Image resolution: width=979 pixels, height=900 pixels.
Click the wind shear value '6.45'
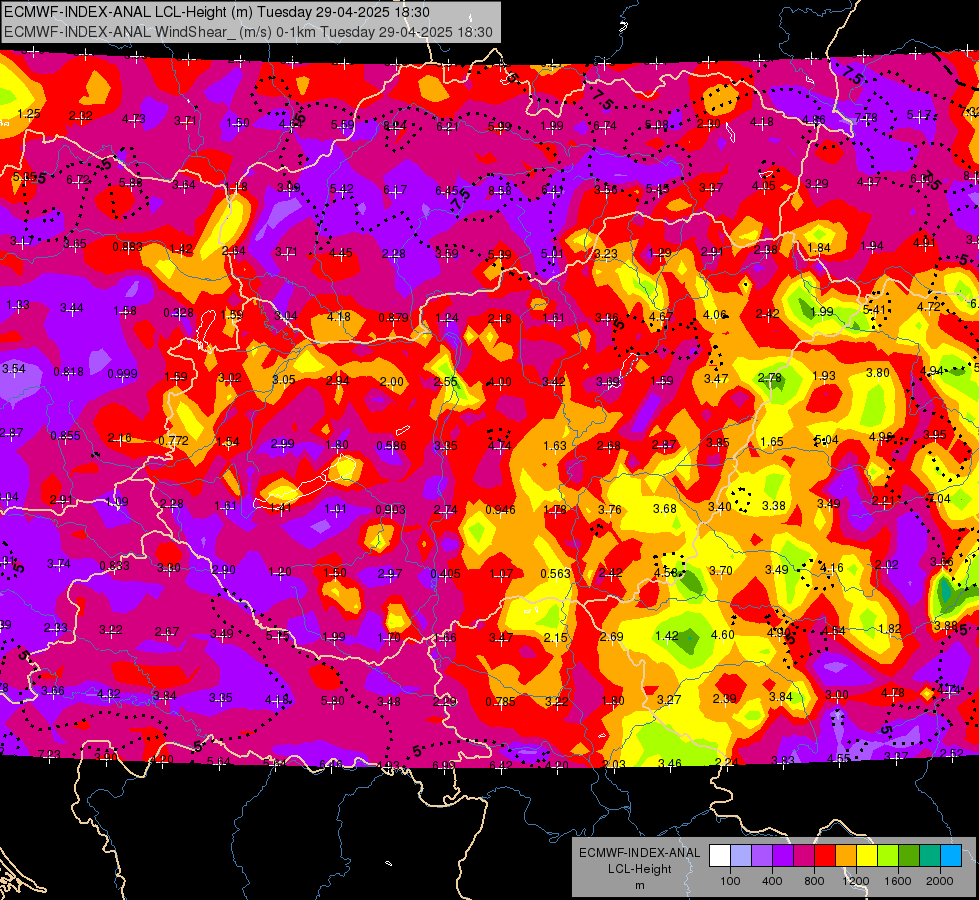pyautogui.click(x=446, y=190)
